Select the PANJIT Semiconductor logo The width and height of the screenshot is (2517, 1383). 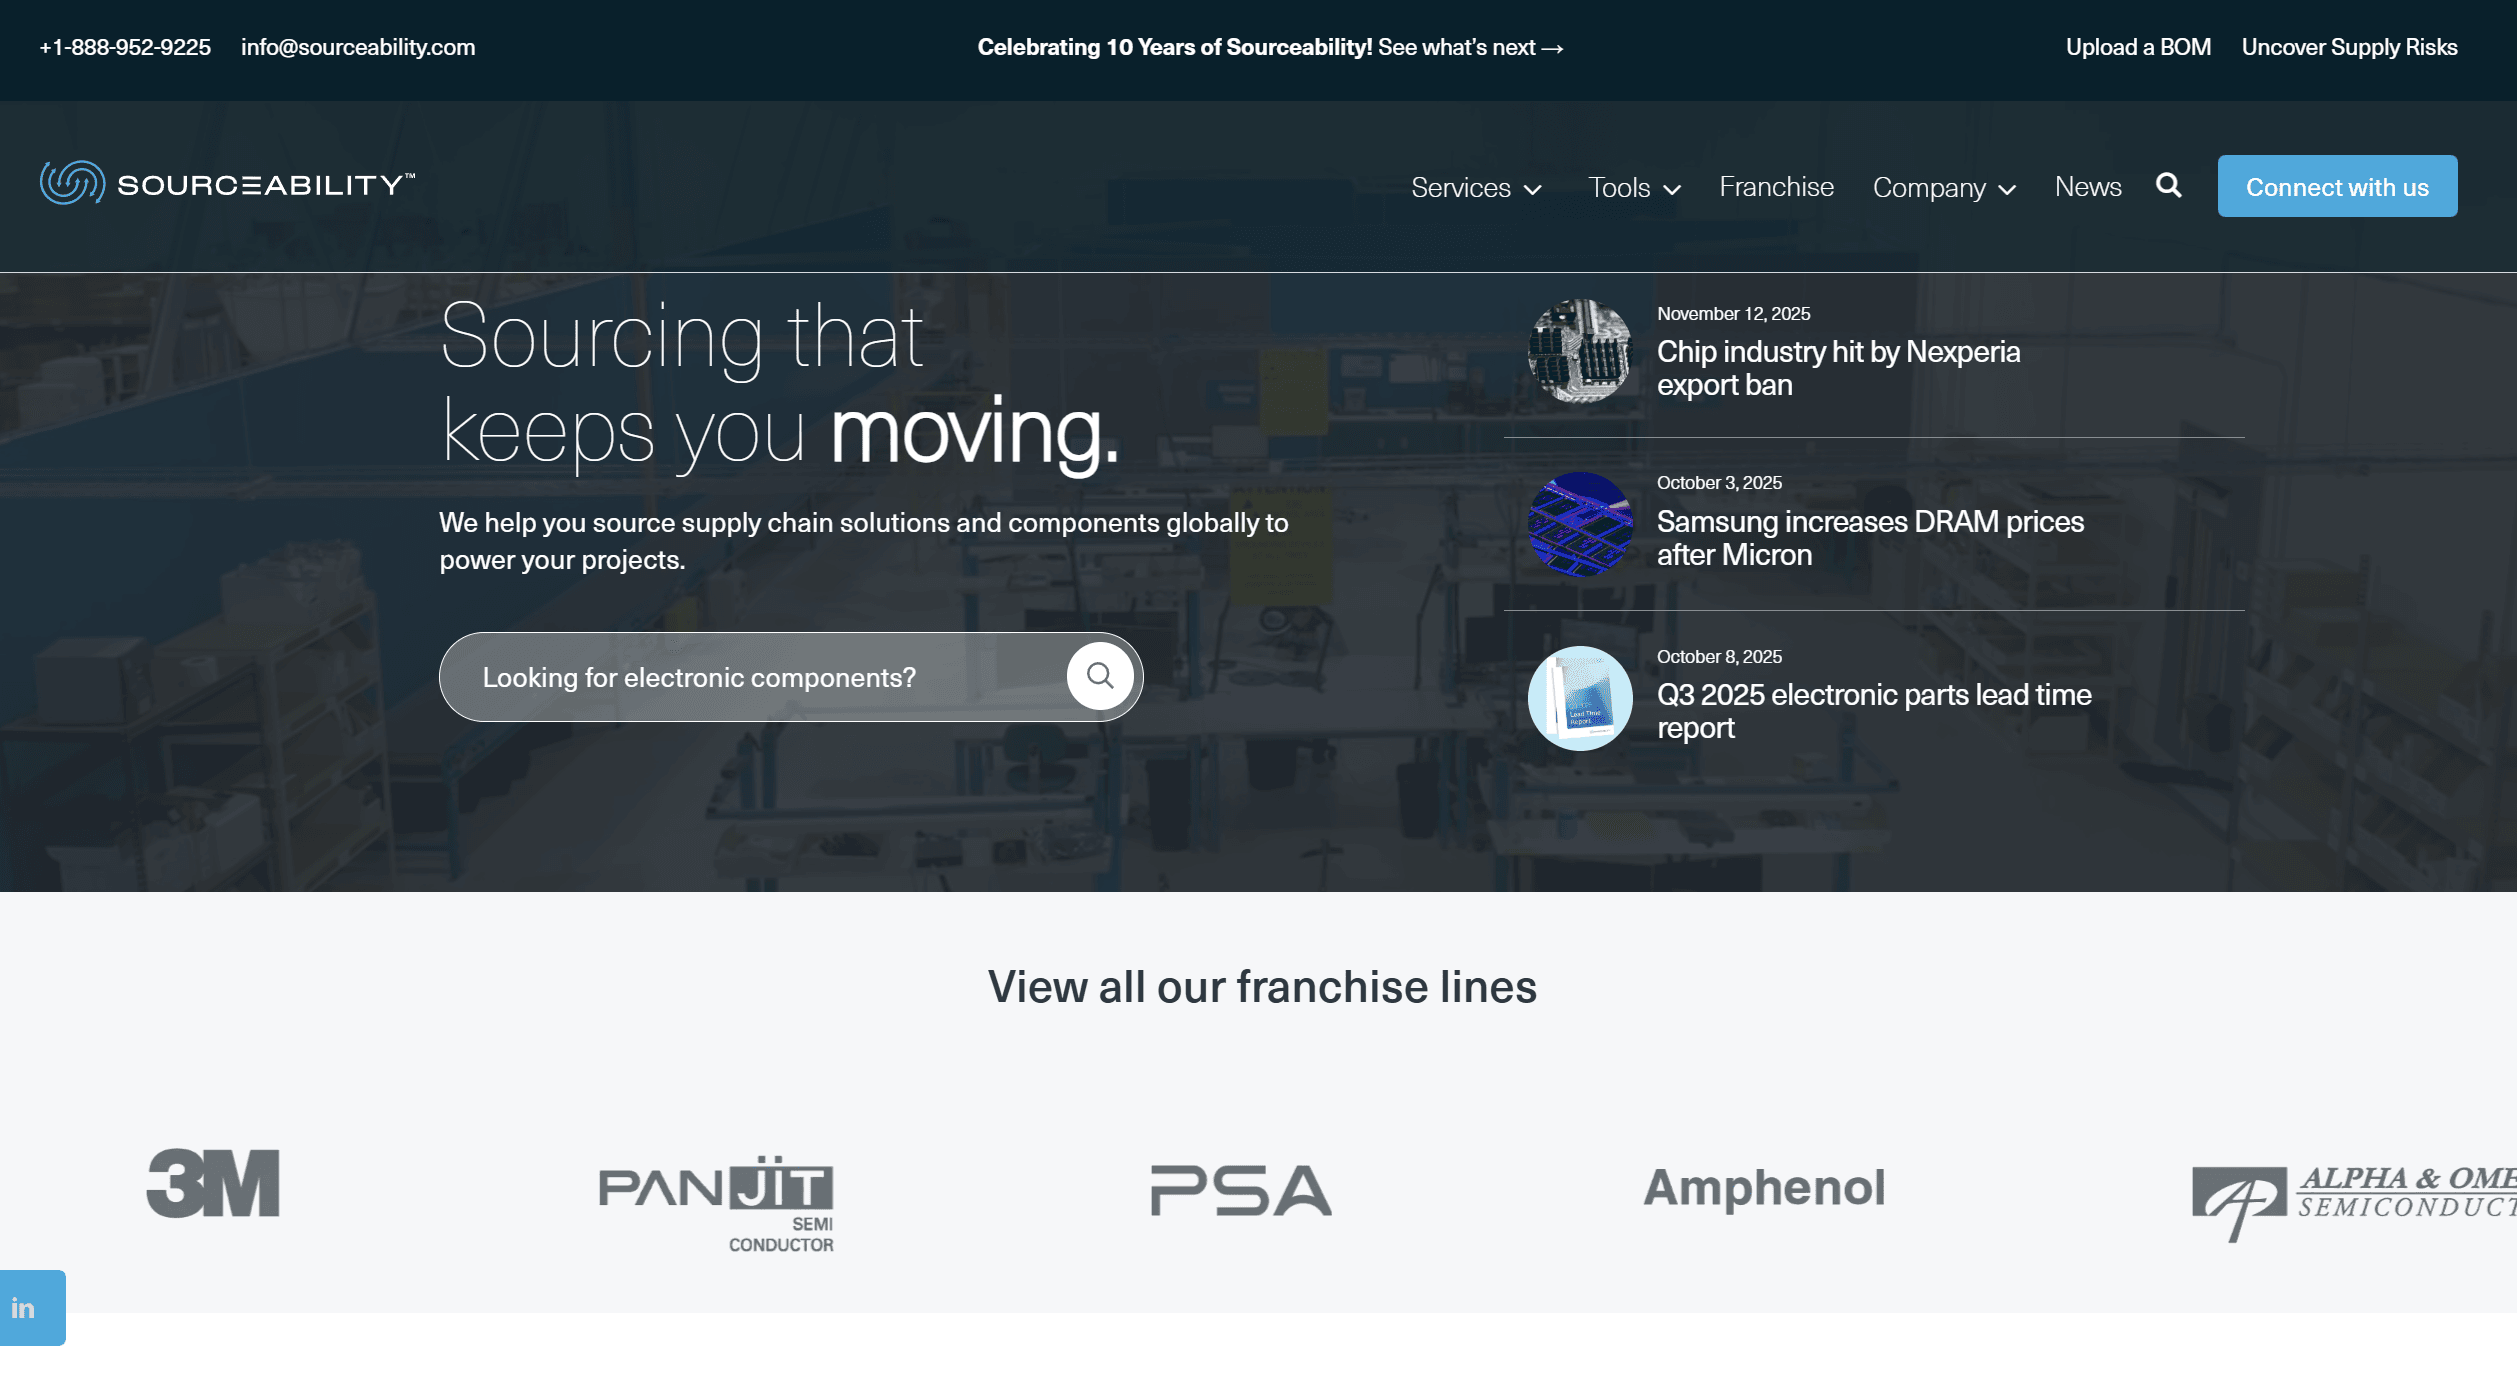click(x=716, y=1203)
